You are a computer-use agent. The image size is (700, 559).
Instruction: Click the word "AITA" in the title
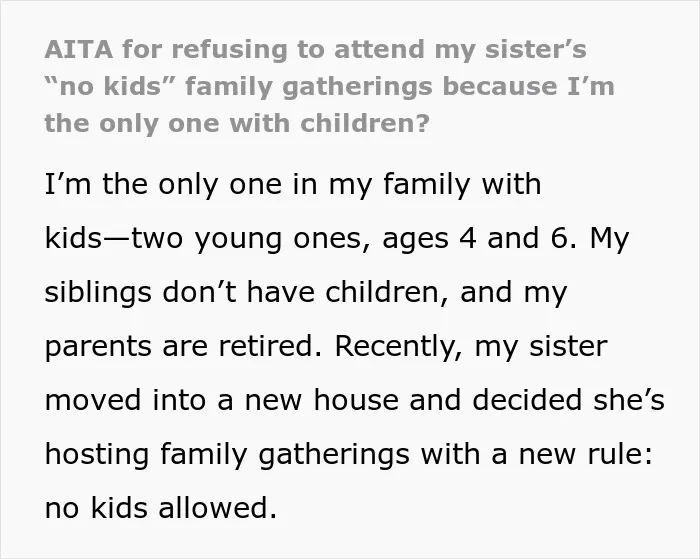pyautogui.click(x=79, y=49)
